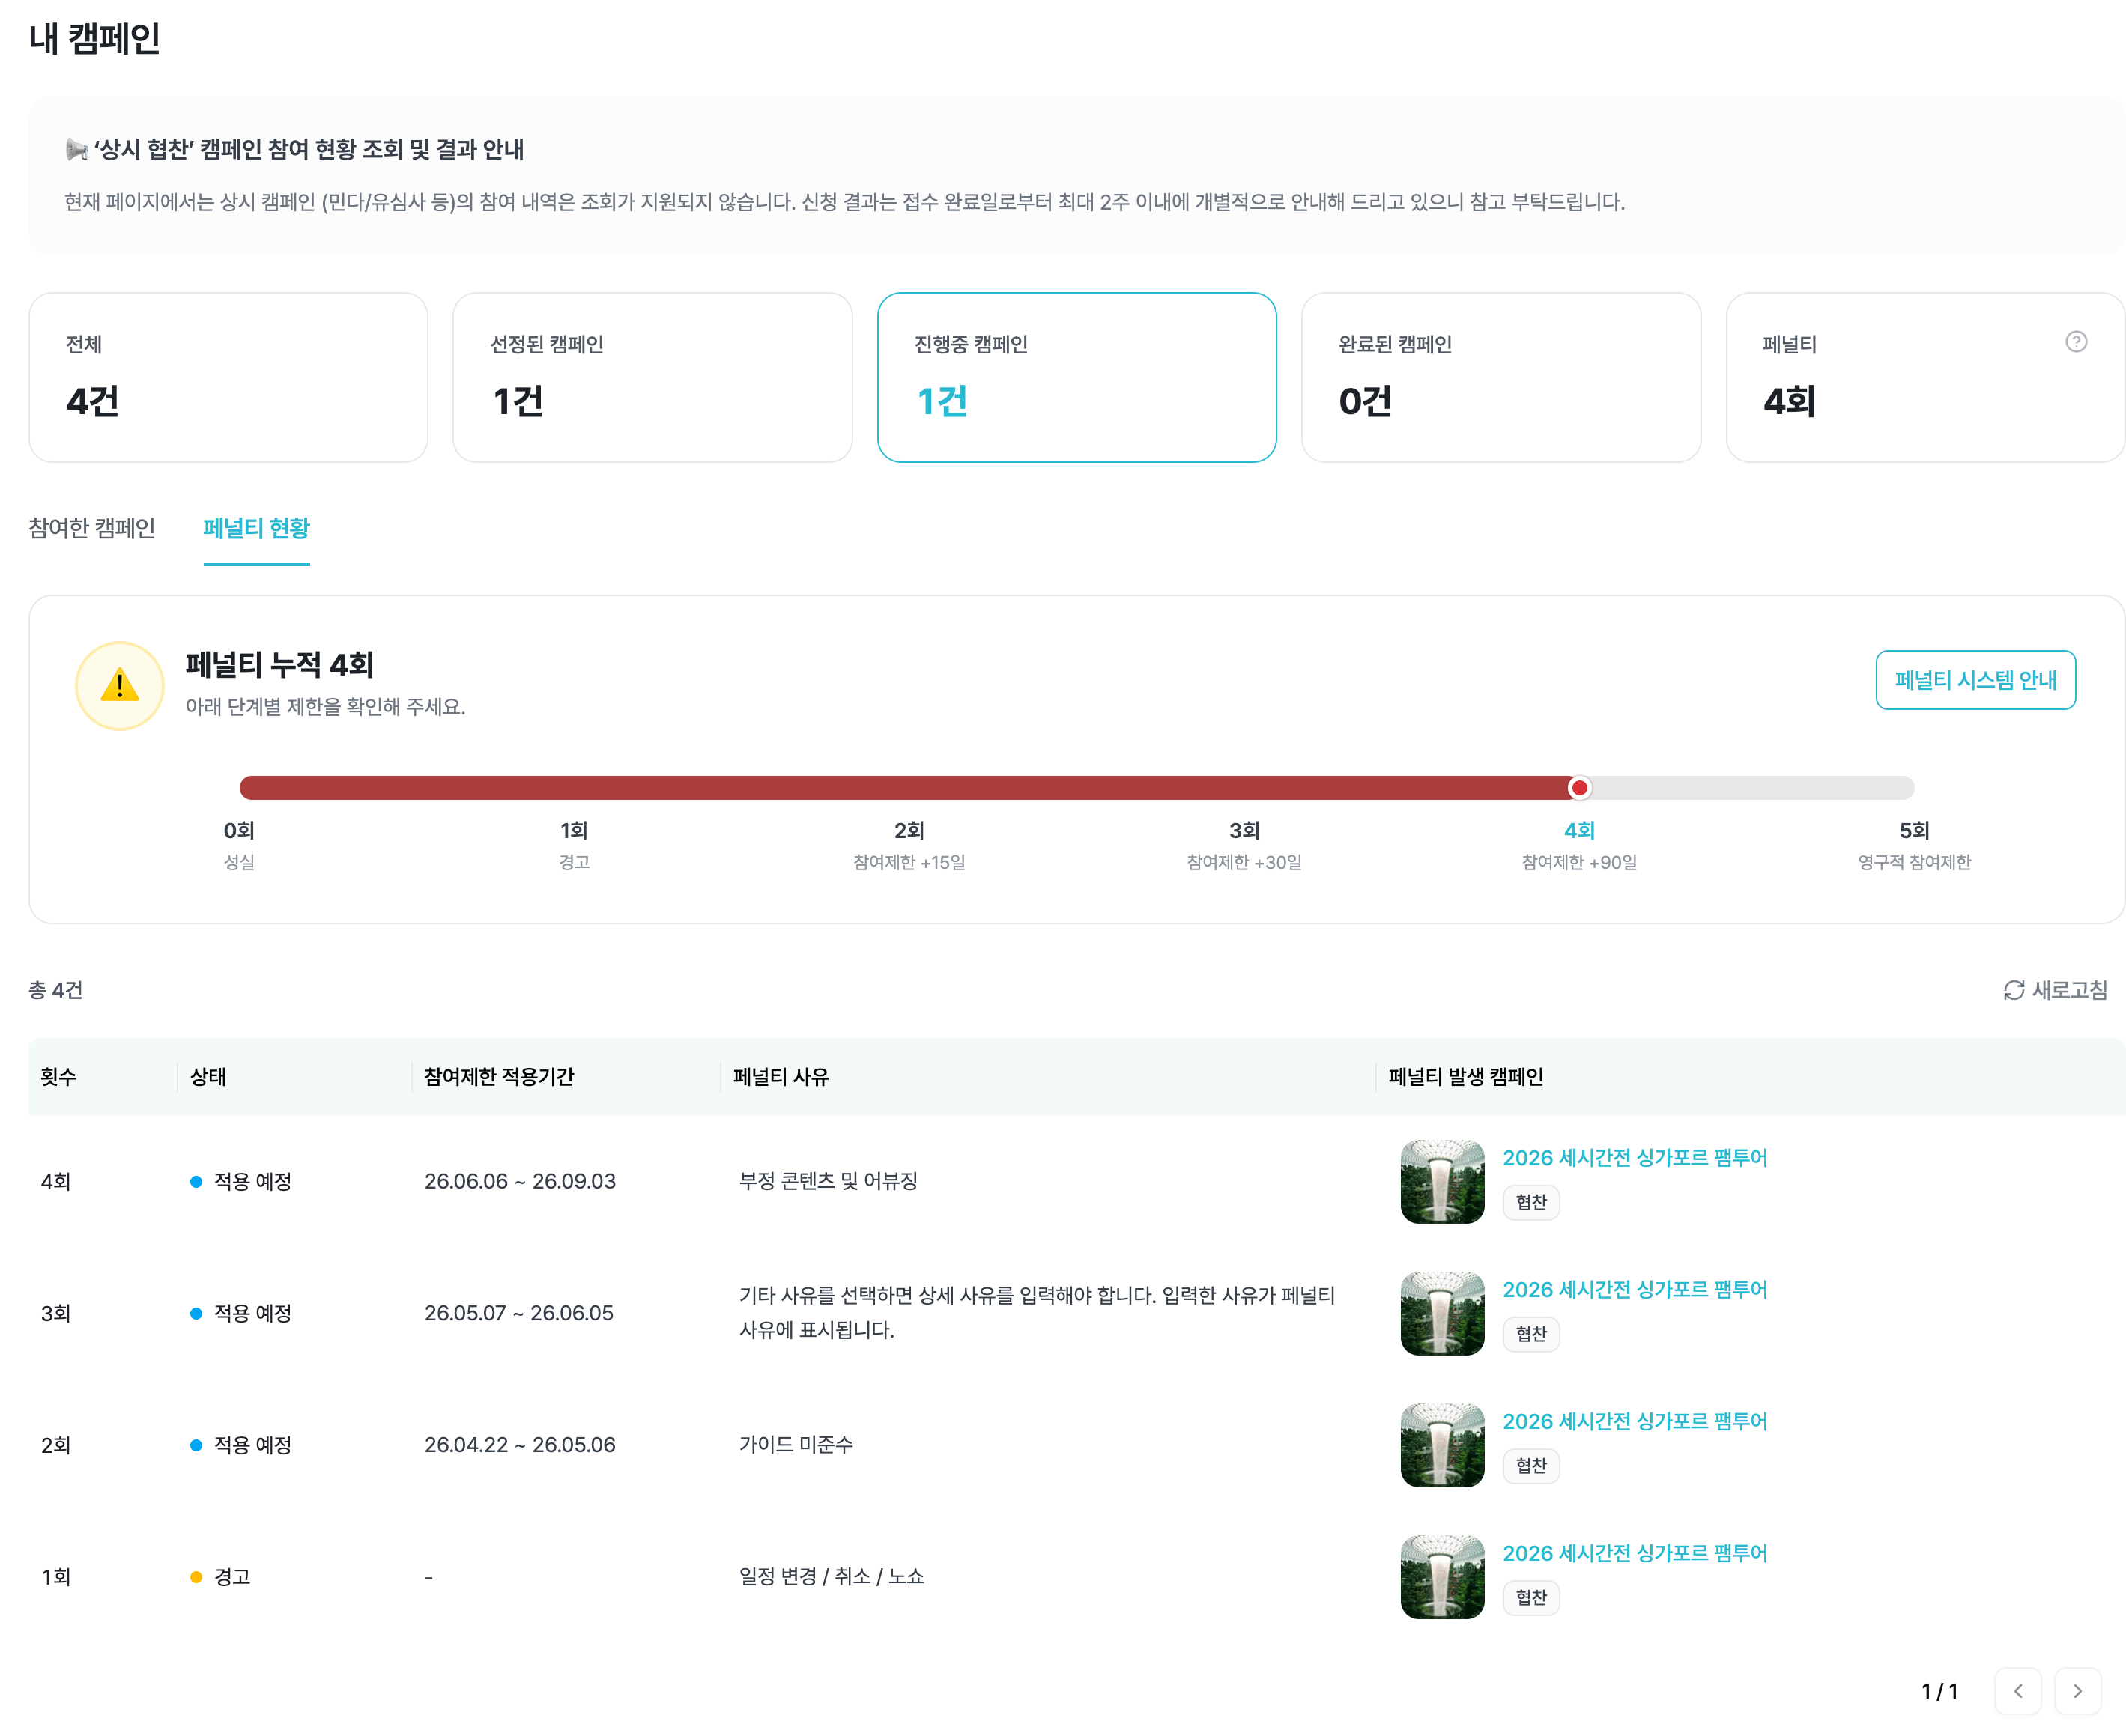Screen dimensions: 2126x1736
Task: Click the penalty help question-mark icon
Action: tap(2075, 342)
